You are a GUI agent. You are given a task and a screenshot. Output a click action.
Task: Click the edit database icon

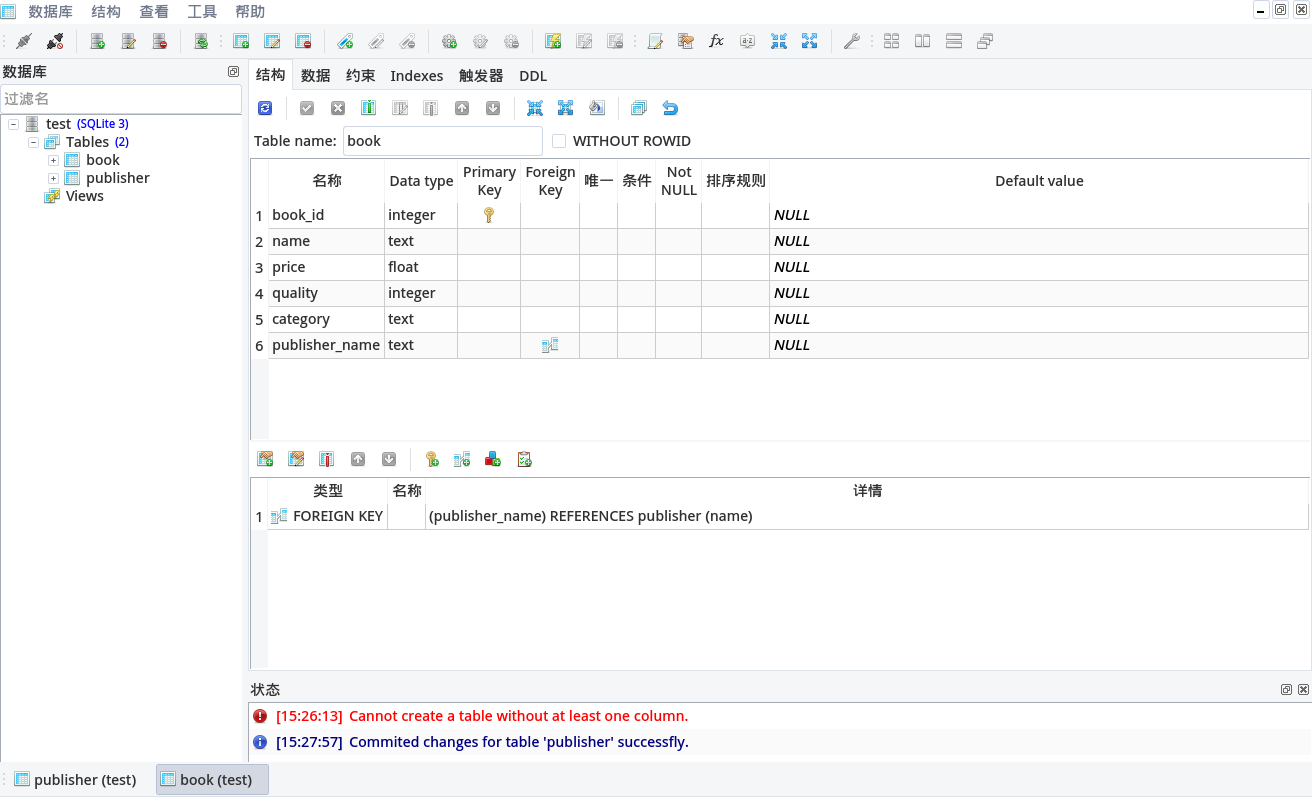(128, 41)
